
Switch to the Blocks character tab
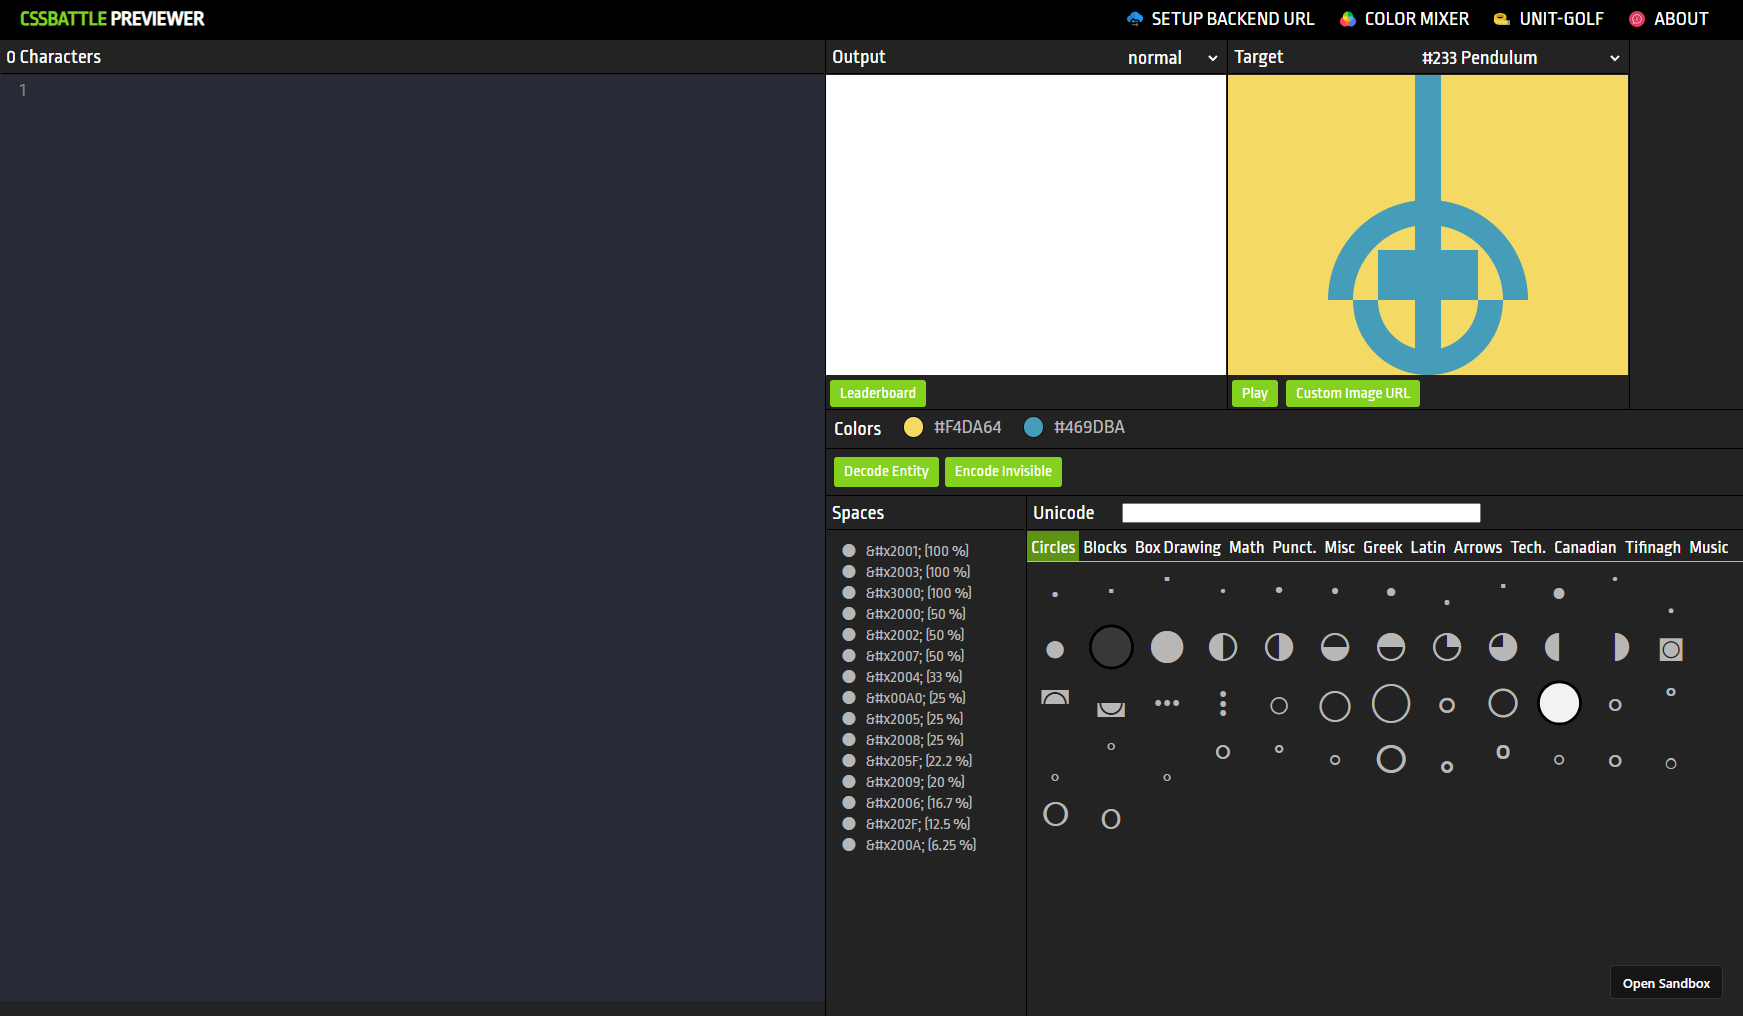point(1104,547)
